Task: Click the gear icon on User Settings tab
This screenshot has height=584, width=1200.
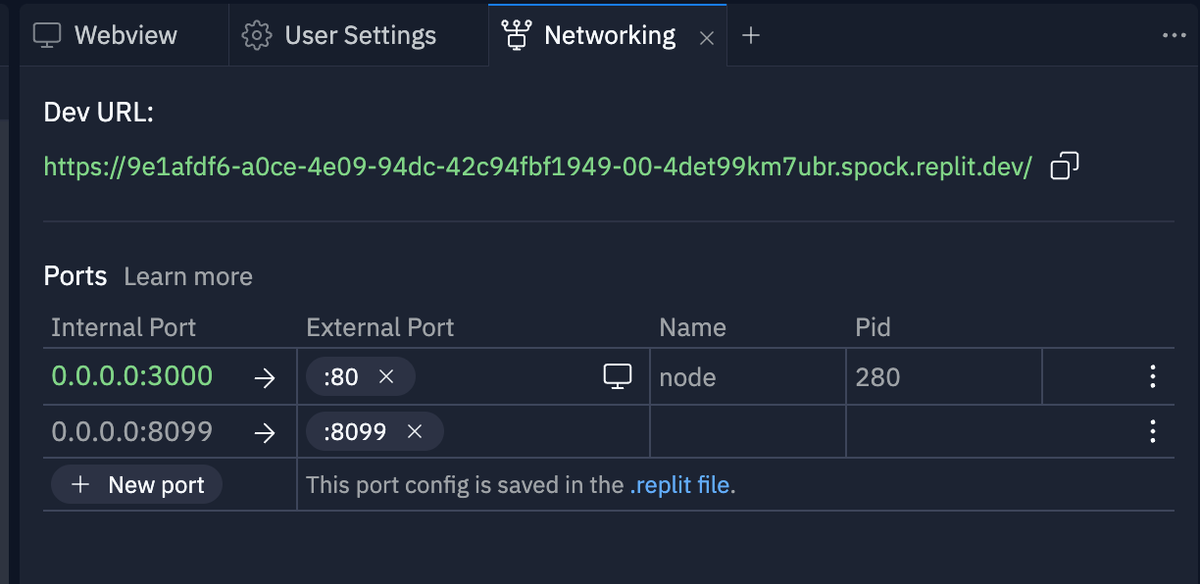Action: point(254,34)
